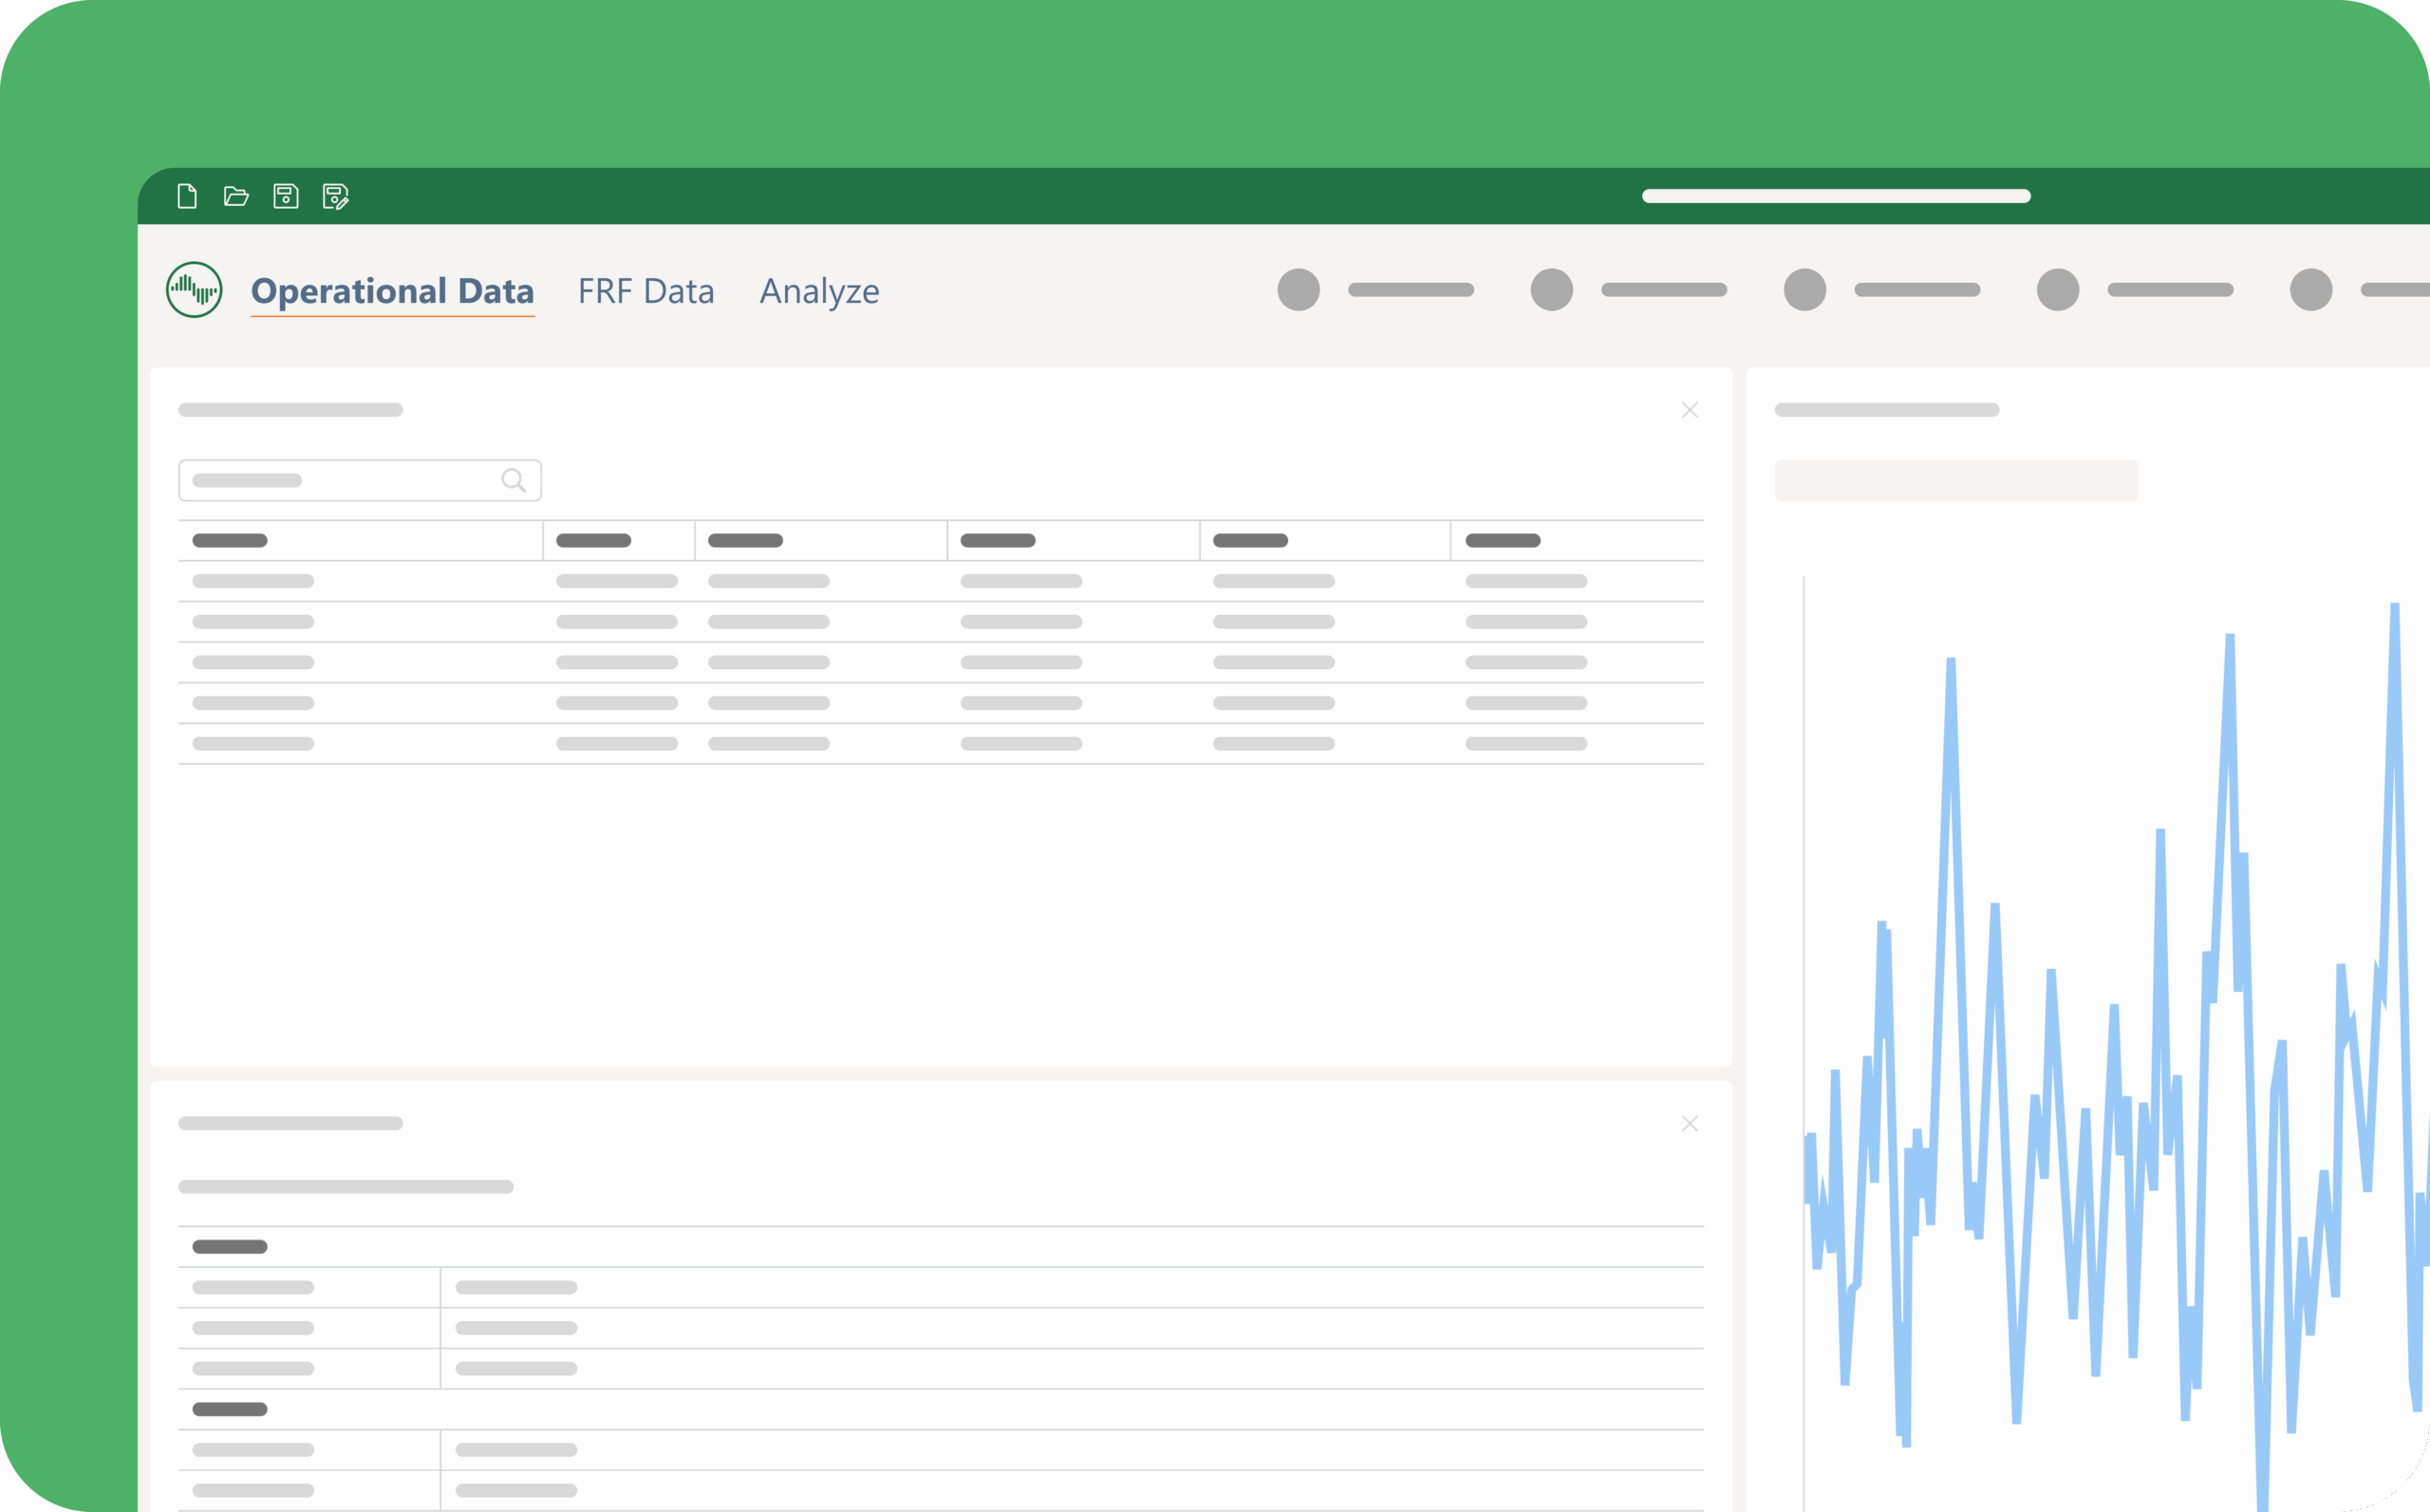
Task: Click the gray field above the chart
Action: click(1956, 481)
